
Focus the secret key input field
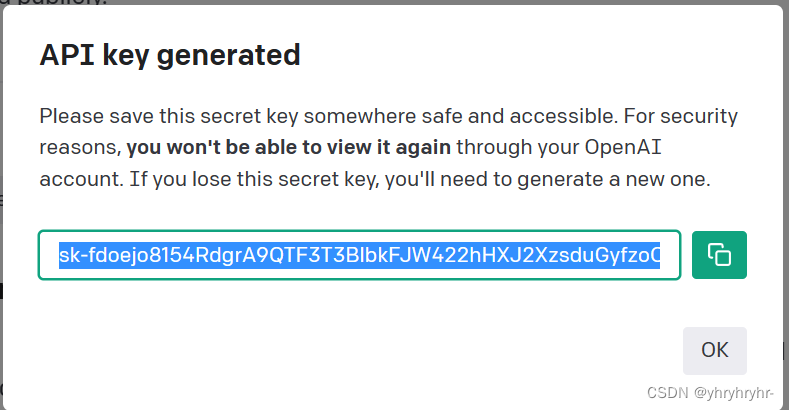click(359, 255)
